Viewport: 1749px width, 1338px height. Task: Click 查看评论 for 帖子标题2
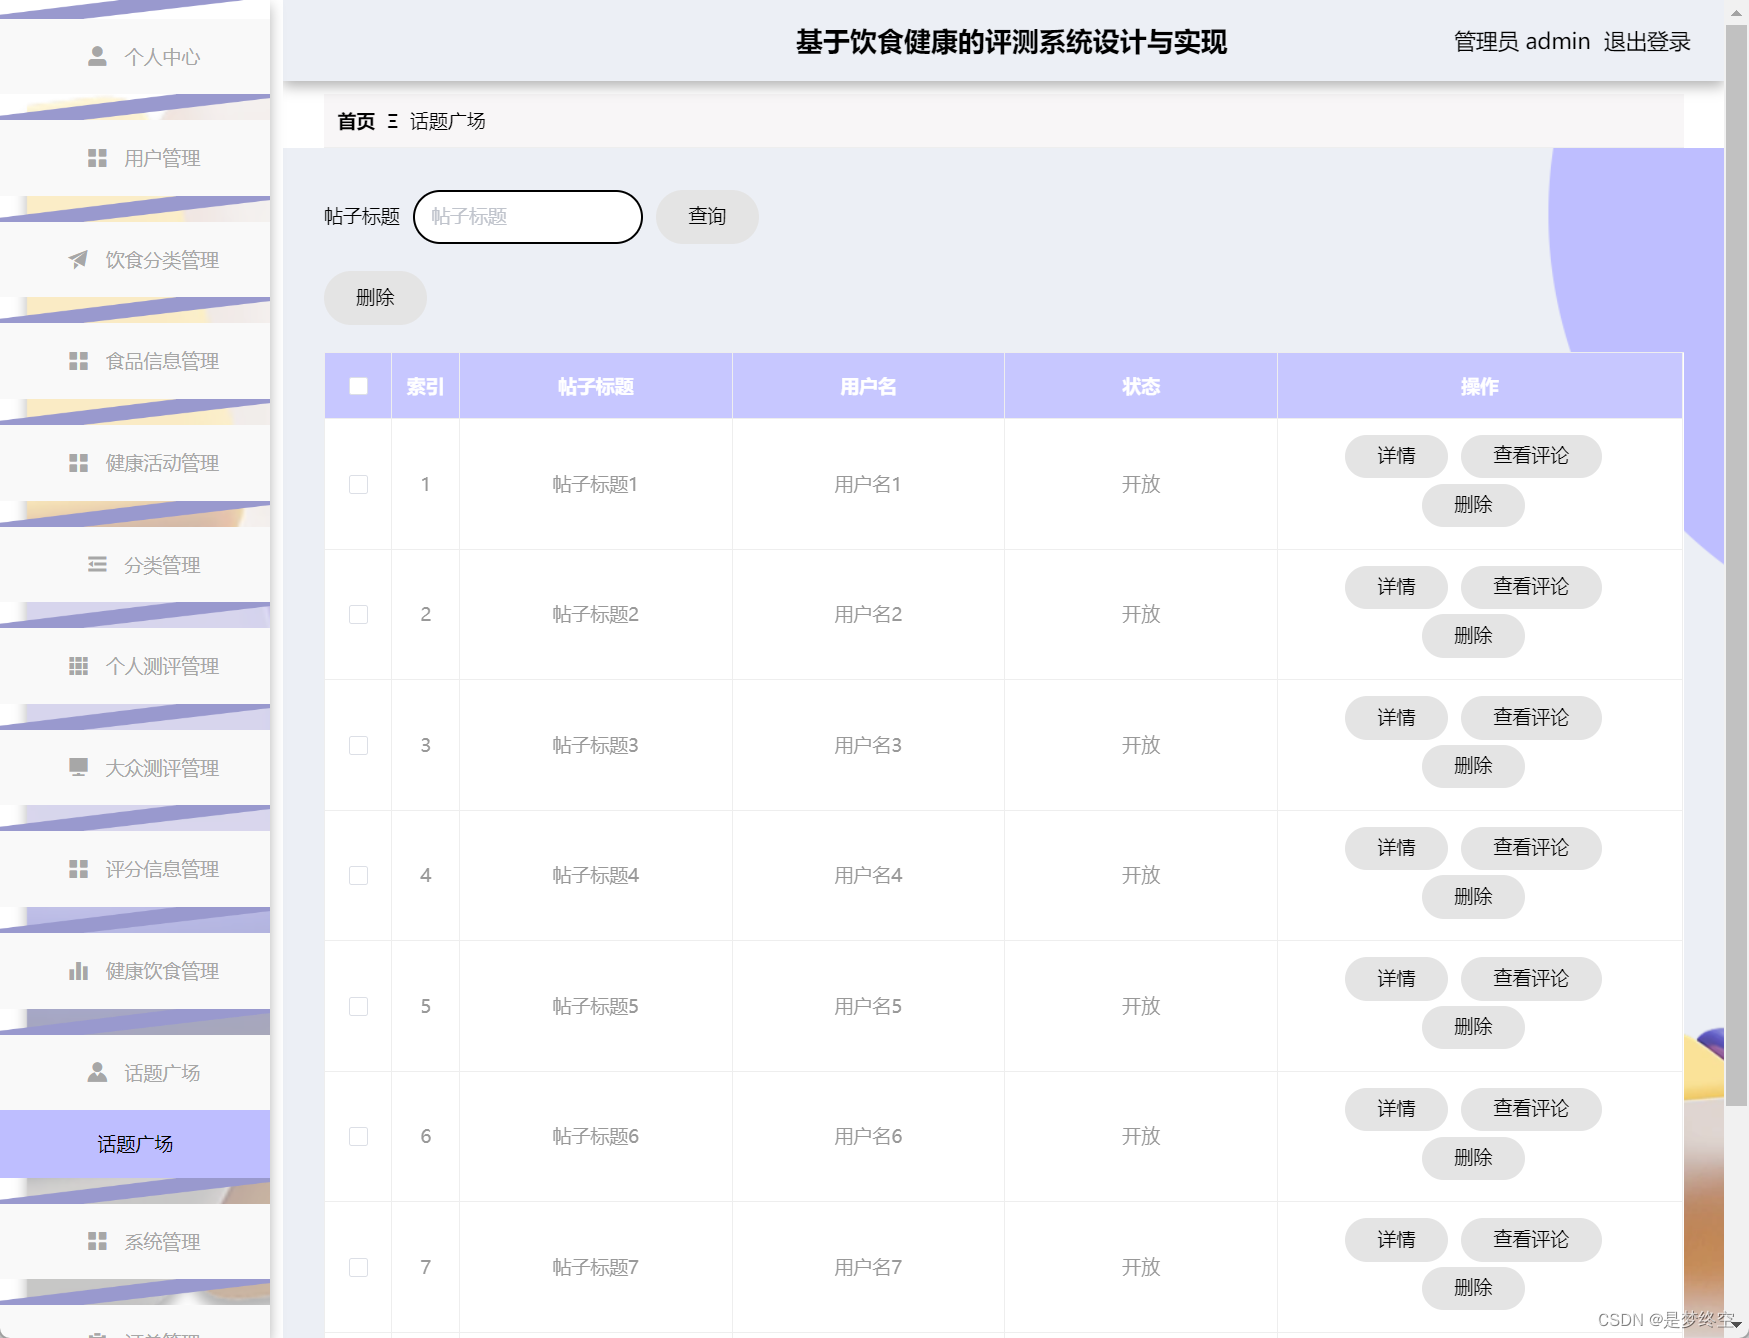point(1531,587)
